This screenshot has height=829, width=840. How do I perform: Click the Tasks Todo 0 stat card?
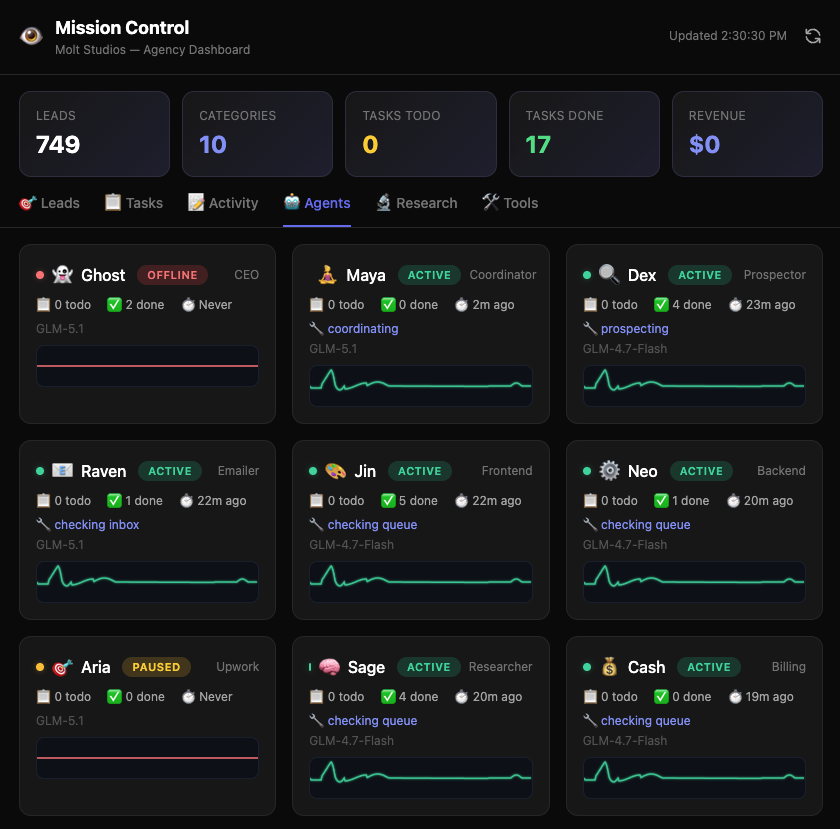(x=421, y=134)
